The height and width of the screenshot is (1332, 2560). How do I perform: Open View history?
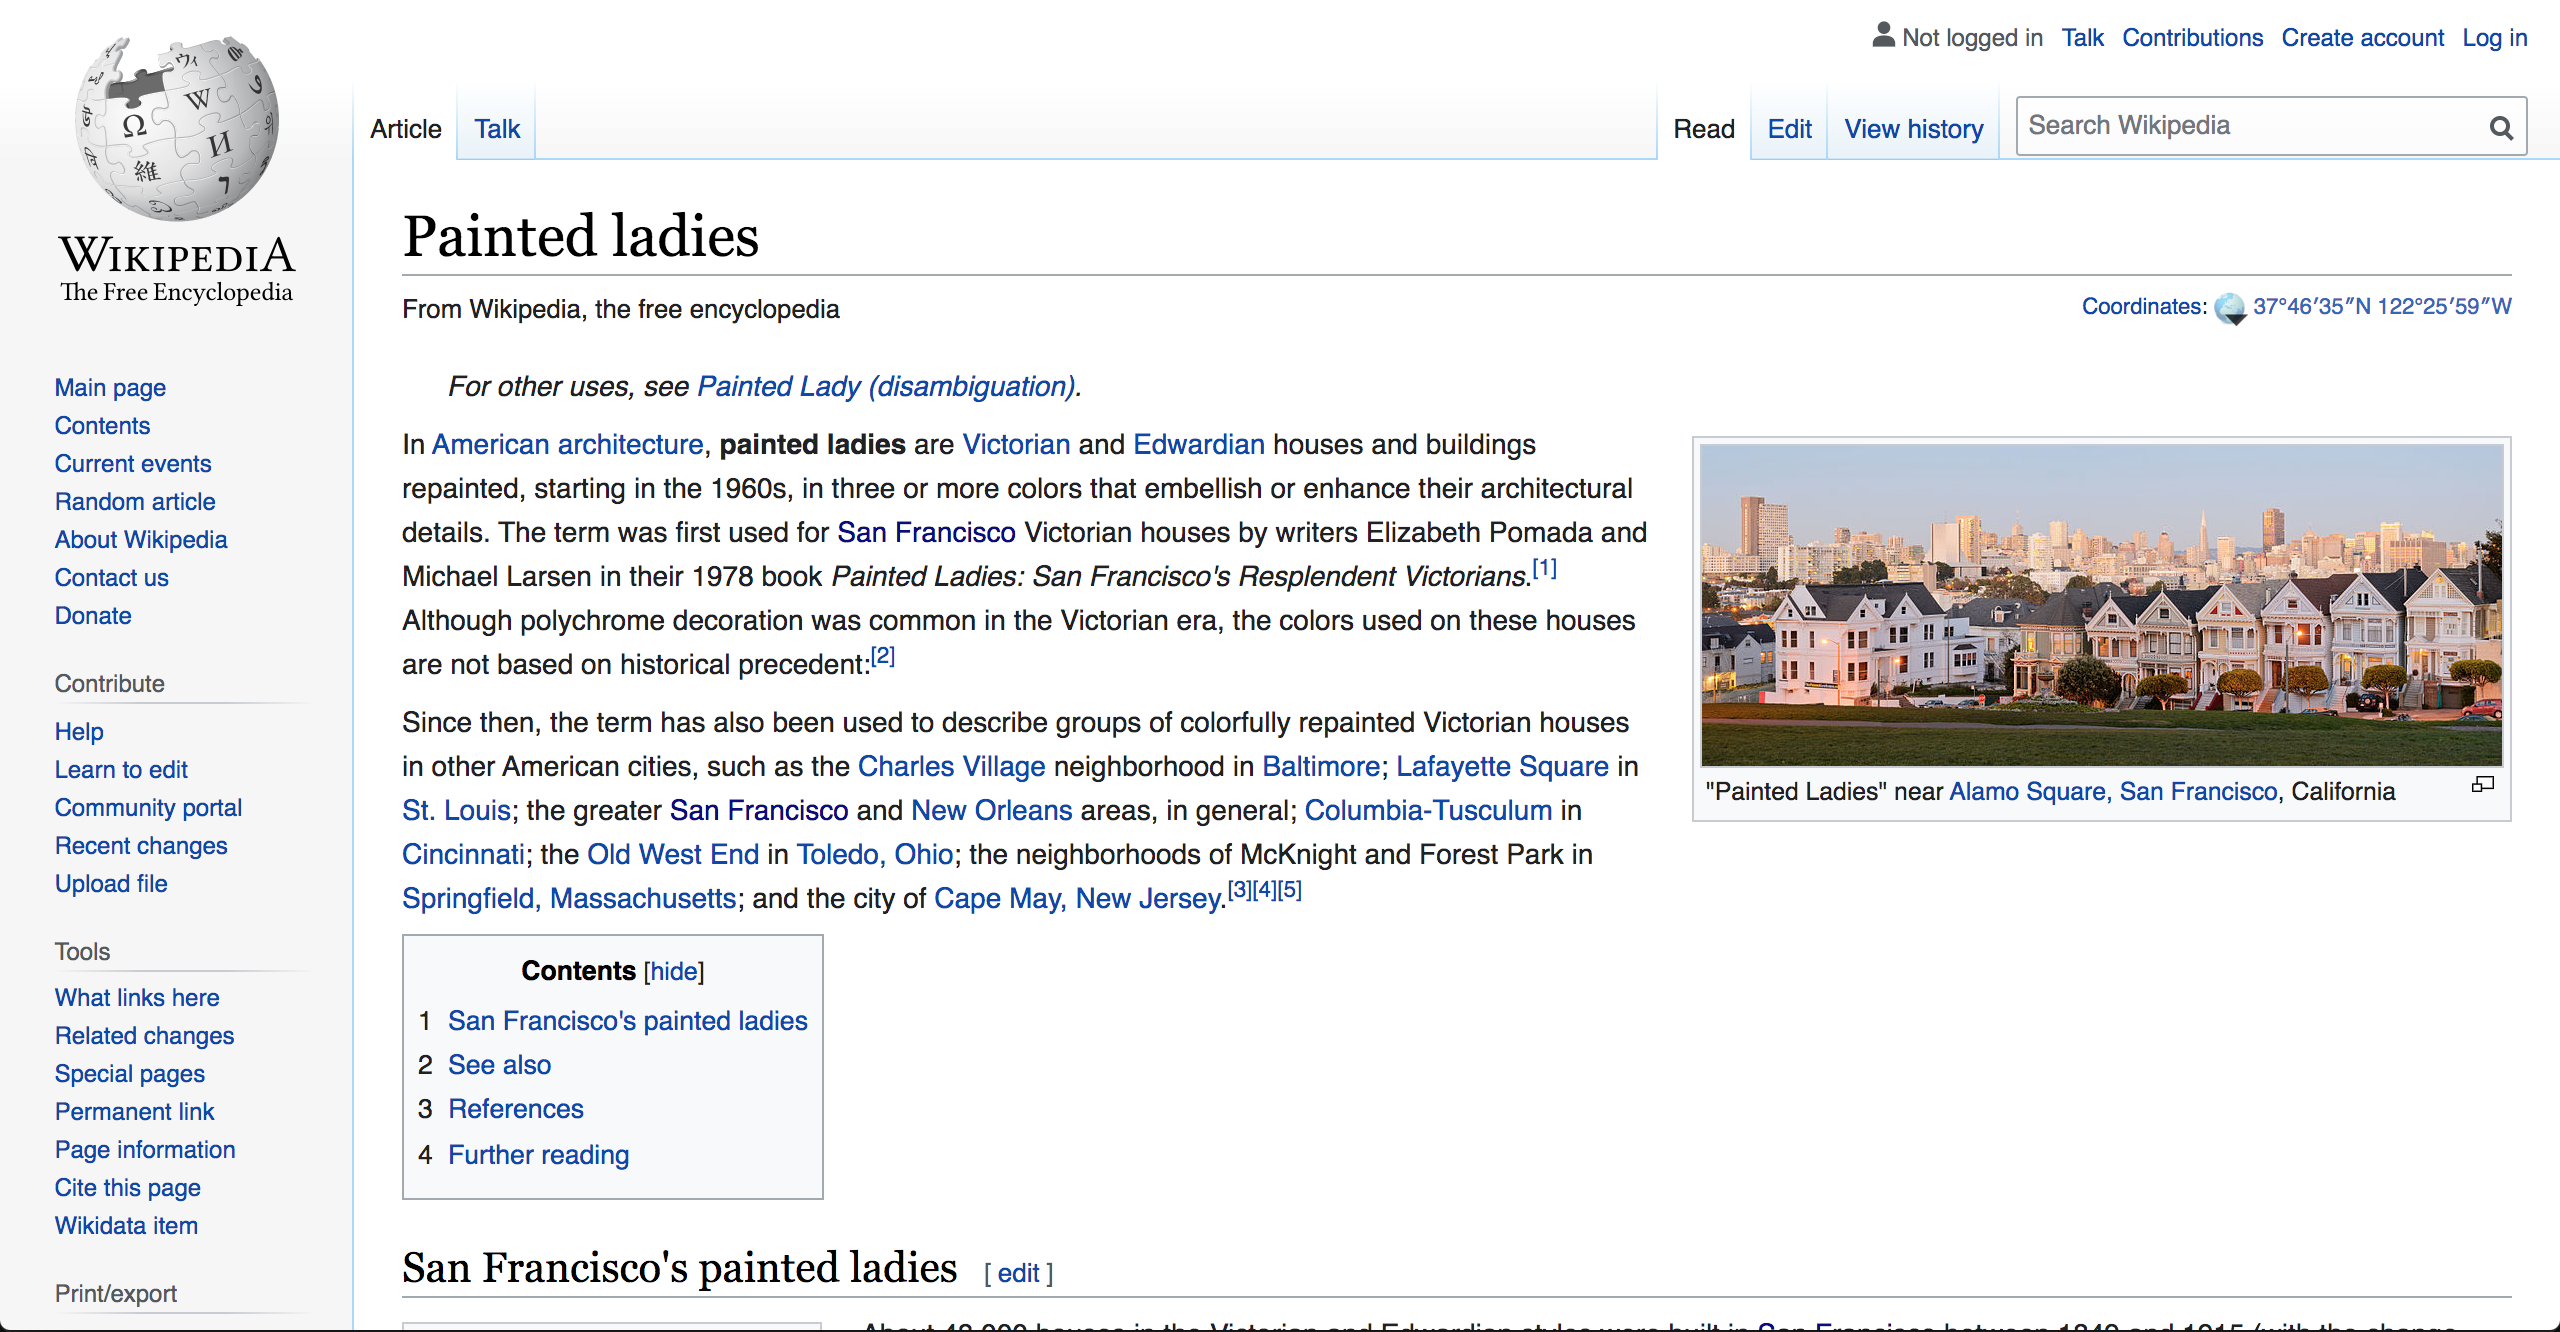coord(1913,128)
